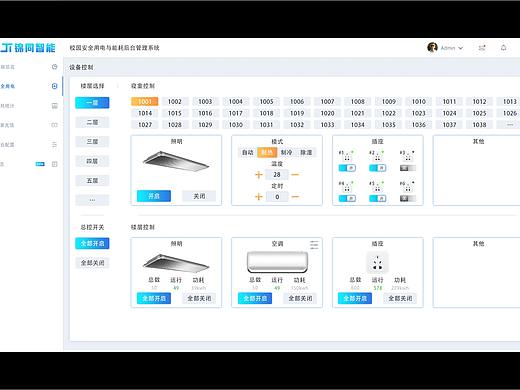520x390 pixels.
Task: Click the temperature minus icon beside 28
Action: pos(295,174)
